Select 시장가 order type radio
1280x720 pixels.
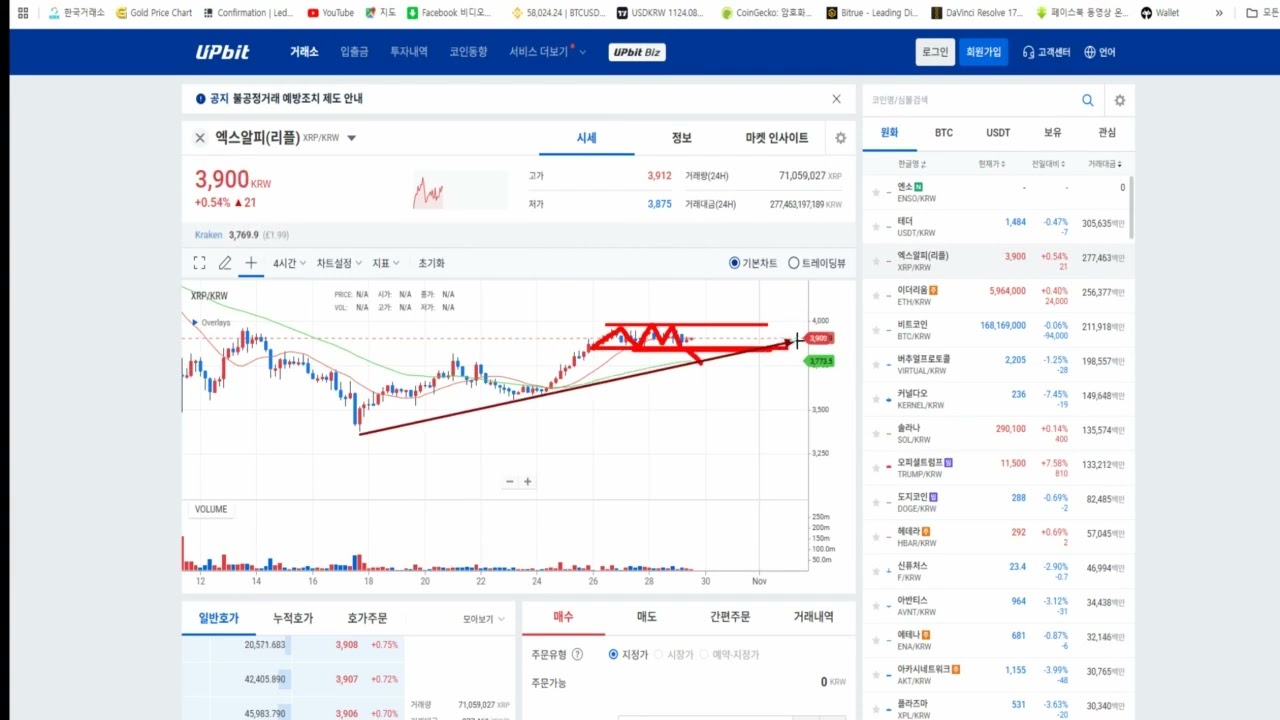pos(659,654)
